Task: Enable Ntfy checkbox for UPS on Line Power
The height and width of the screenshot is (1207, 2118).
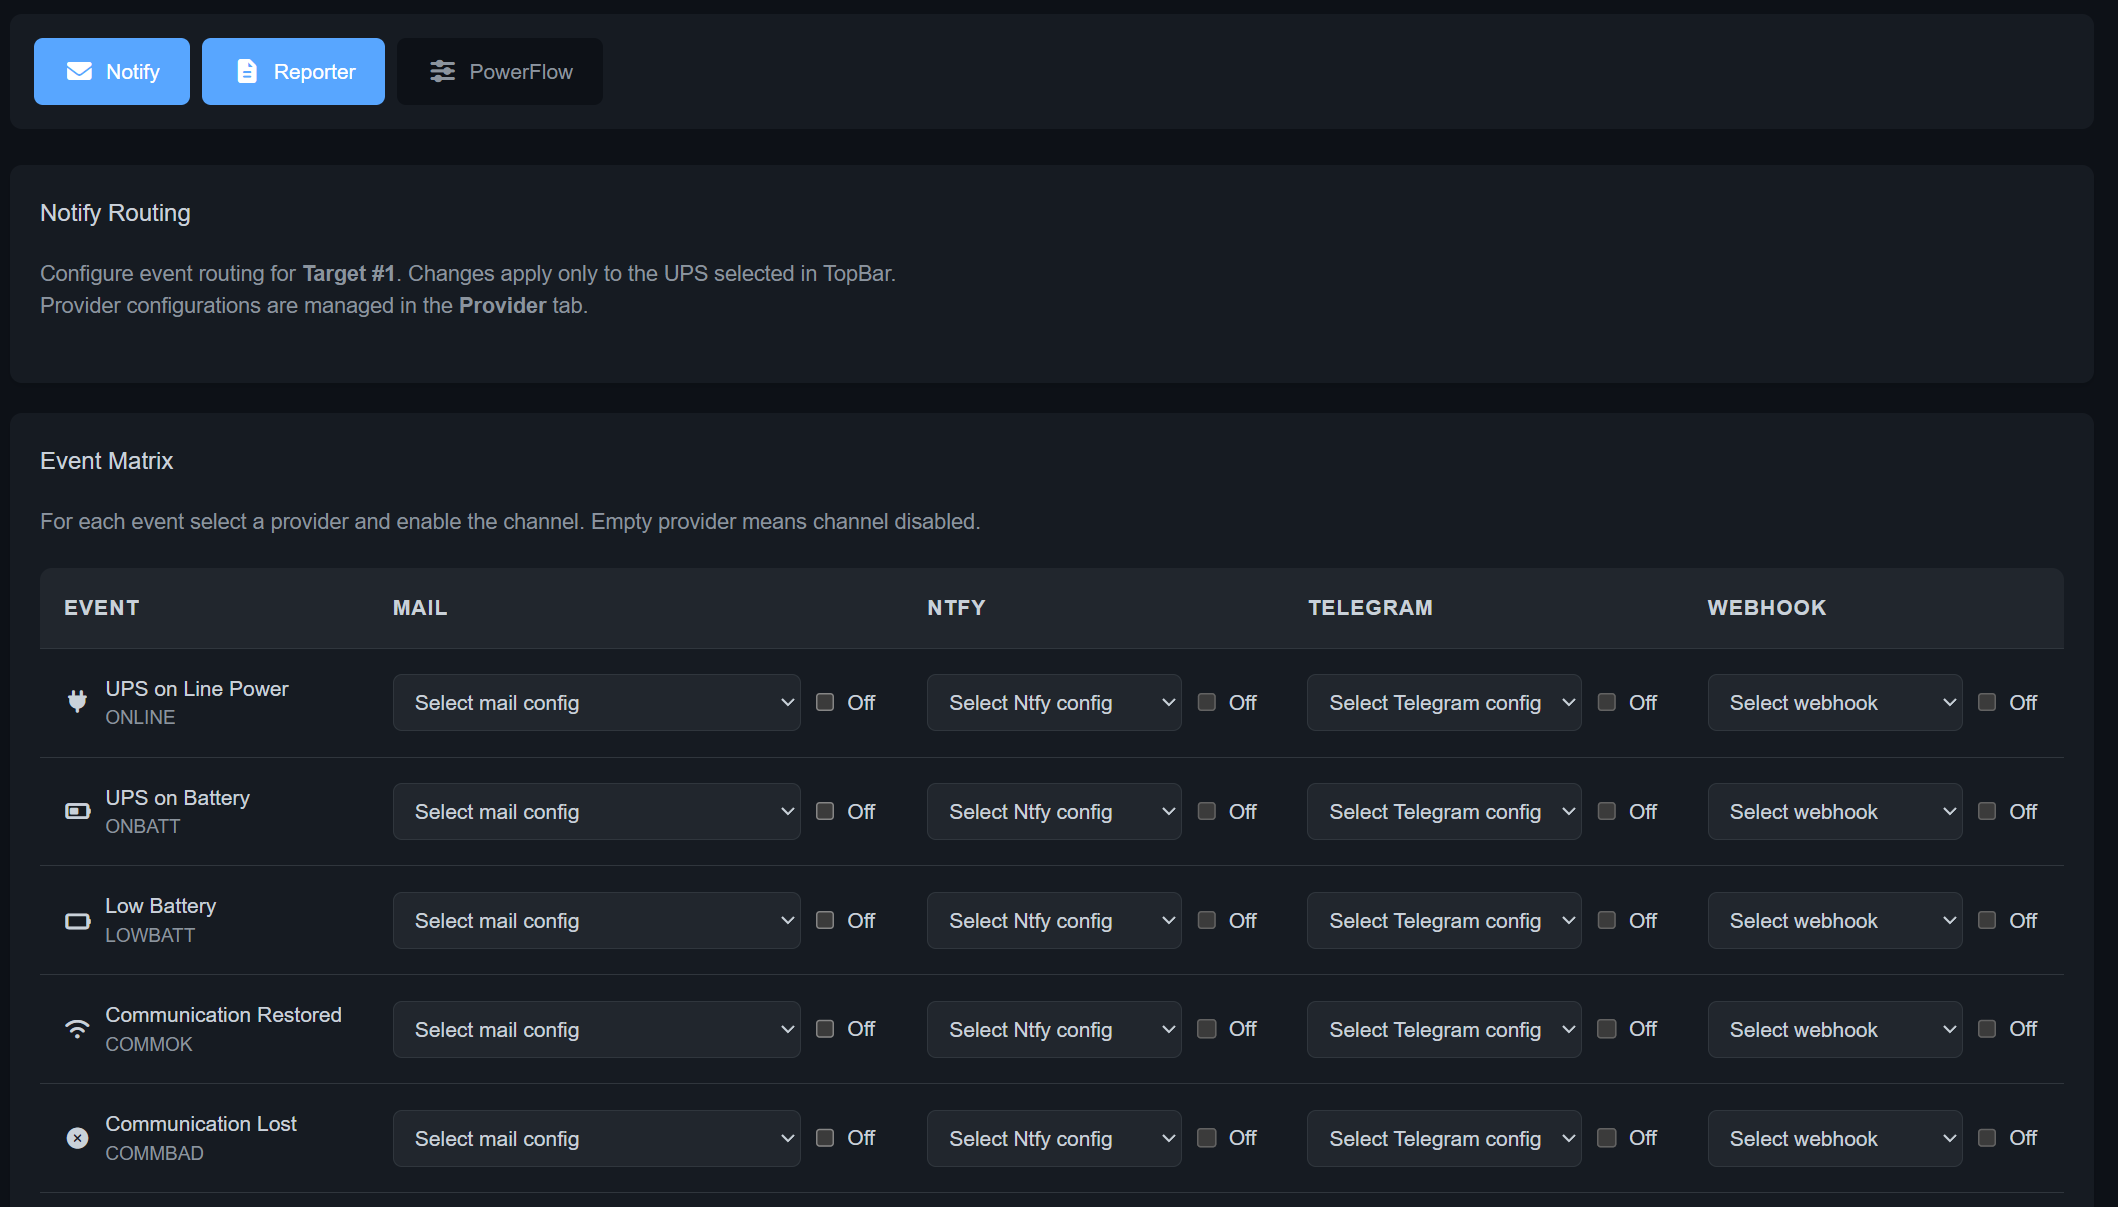Action: click(x=1207, y=702)
